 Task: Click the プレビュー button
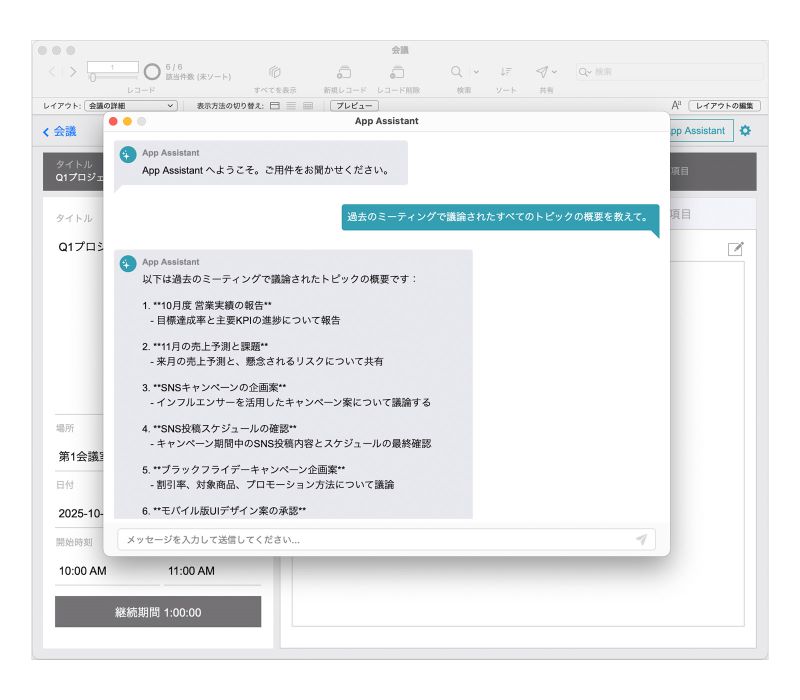(353, 105)
